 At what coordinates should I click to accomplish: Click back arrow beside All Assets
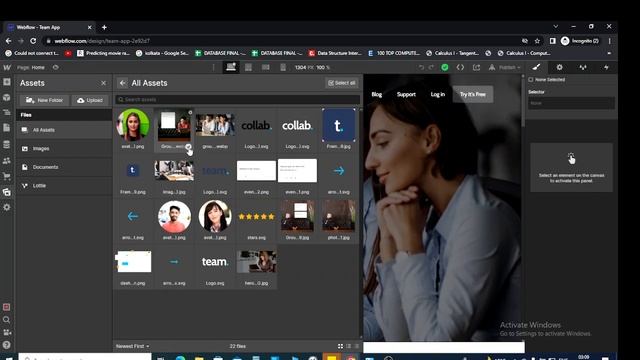(x=122, y=83)
